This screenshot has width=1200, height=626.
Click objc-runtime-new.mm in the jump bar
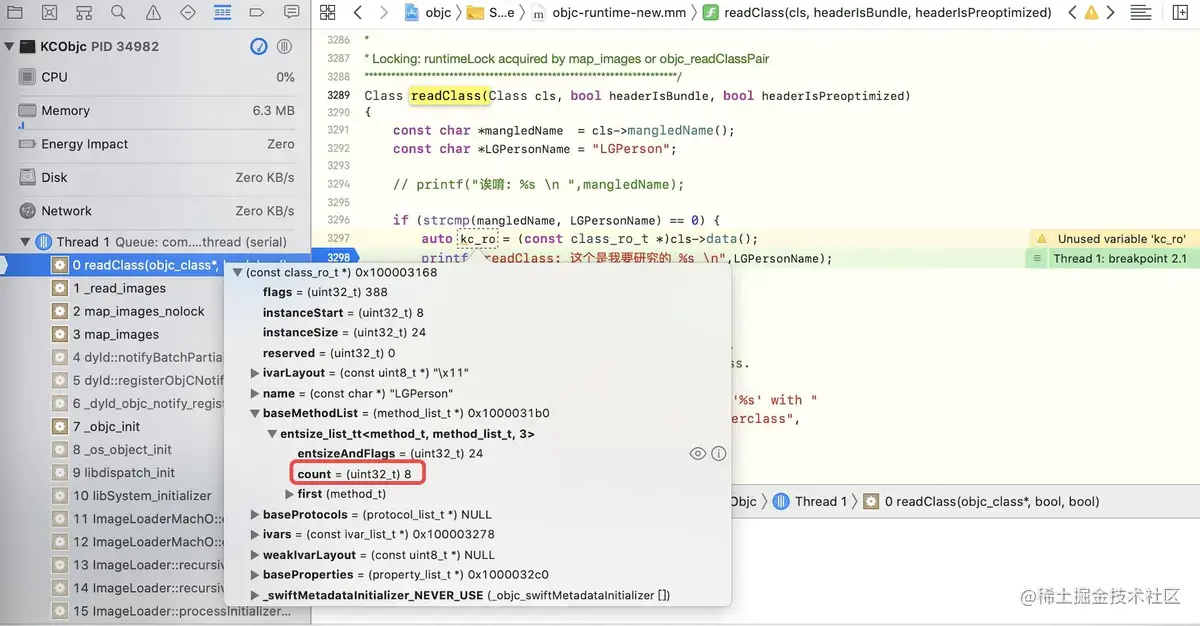607,13
